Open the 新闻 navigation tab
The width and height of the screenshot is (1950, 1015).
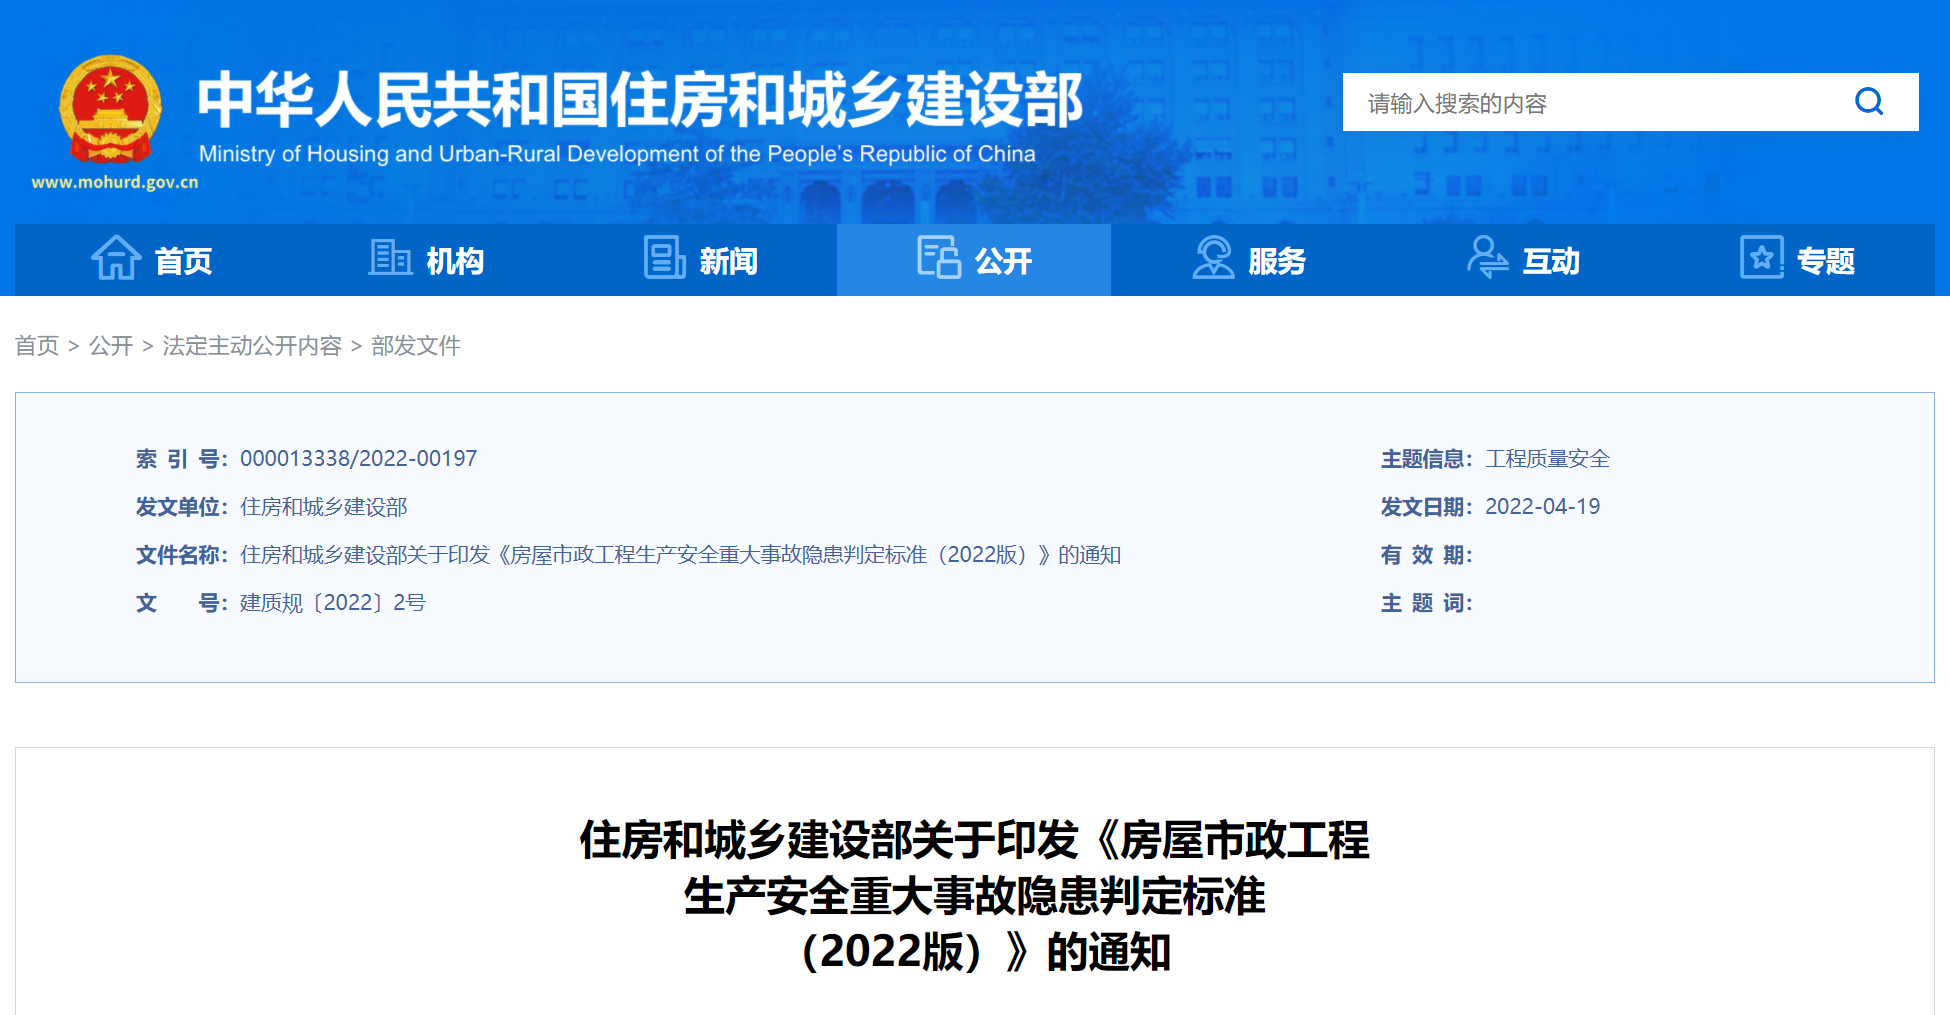tap(700, 260)
